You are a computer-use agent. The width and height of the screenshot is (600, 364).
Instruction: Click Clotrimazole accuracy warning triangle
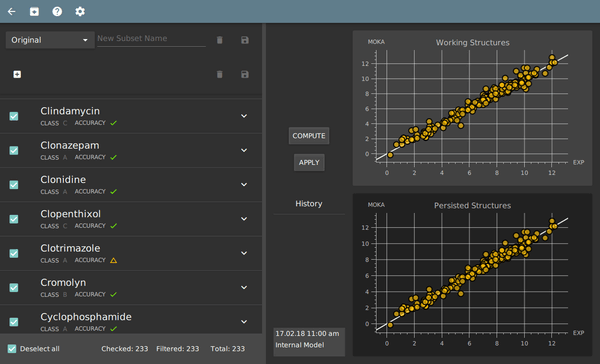tap(114, 260)
